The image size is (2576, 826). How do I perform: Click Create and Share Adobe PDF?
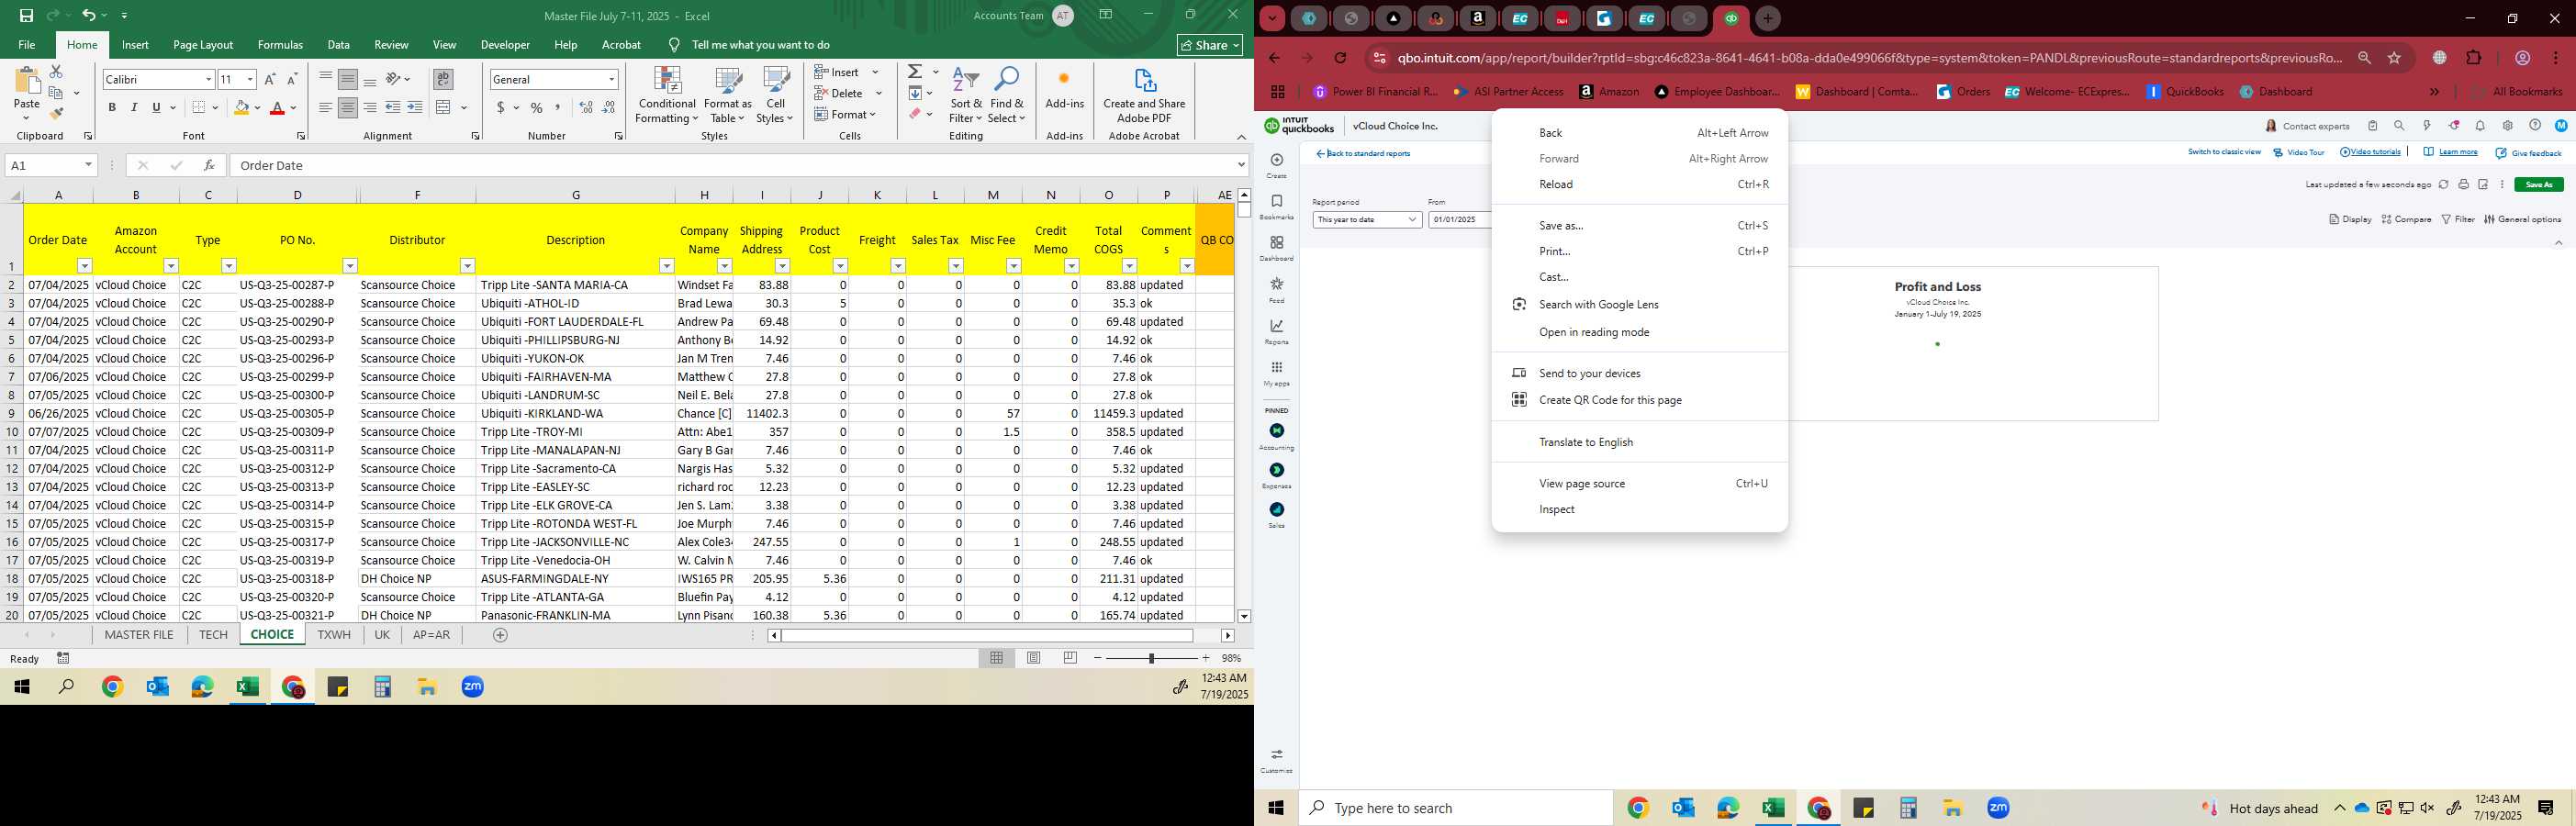pos(1144,96)
